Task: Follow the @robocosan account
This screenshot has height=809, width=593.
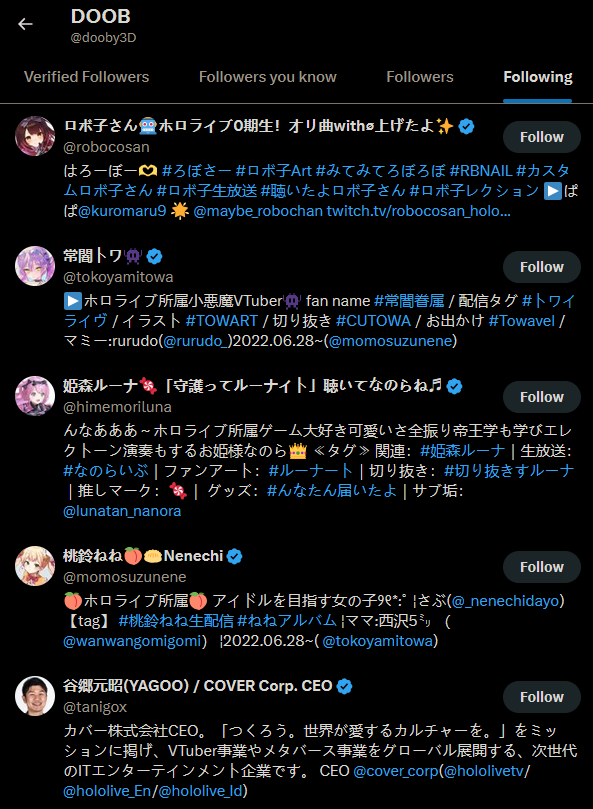Action: [x=542, y=137]
